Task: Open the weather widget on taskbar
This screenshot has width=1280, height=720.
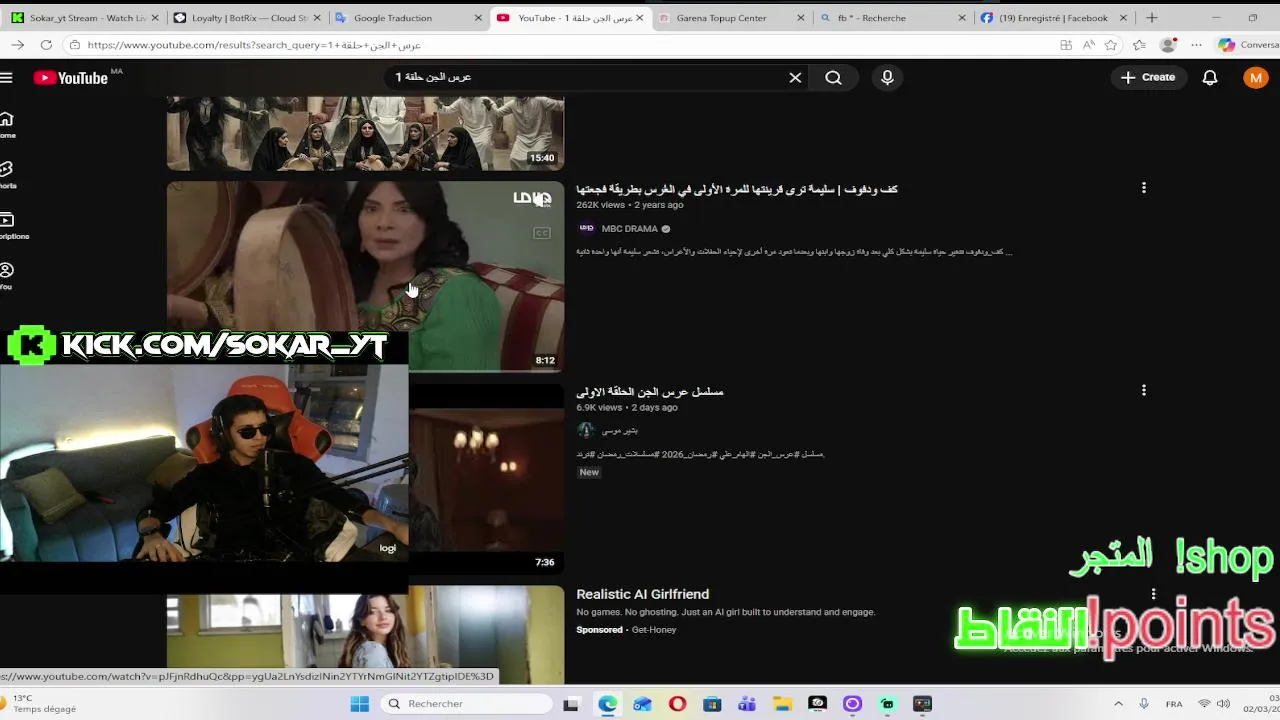Action: coord(40,704)
